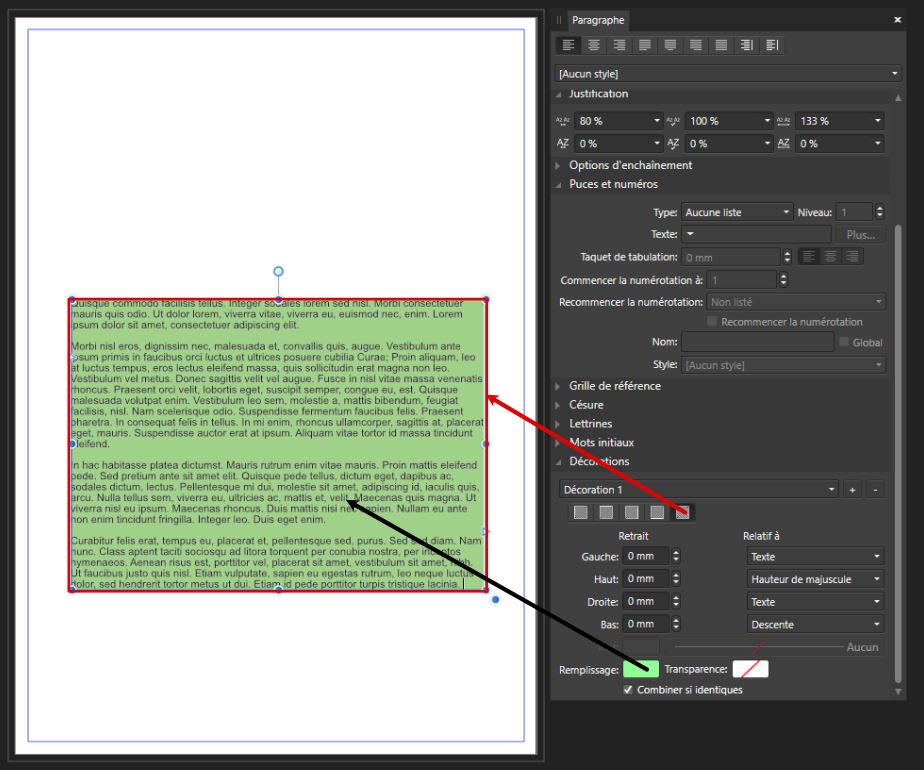Viewport: 924px width, 770px height.
Task: Toggle Combiner si identiques checkbox
Action: click(x=628, y=689)
